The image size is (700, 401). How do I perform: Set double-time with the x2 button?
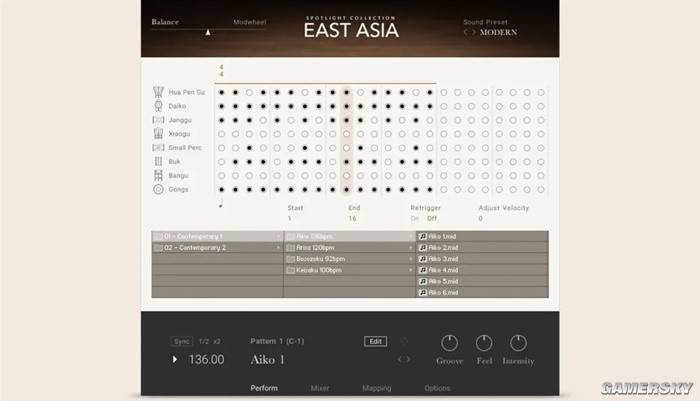click(x=217, y=341)
